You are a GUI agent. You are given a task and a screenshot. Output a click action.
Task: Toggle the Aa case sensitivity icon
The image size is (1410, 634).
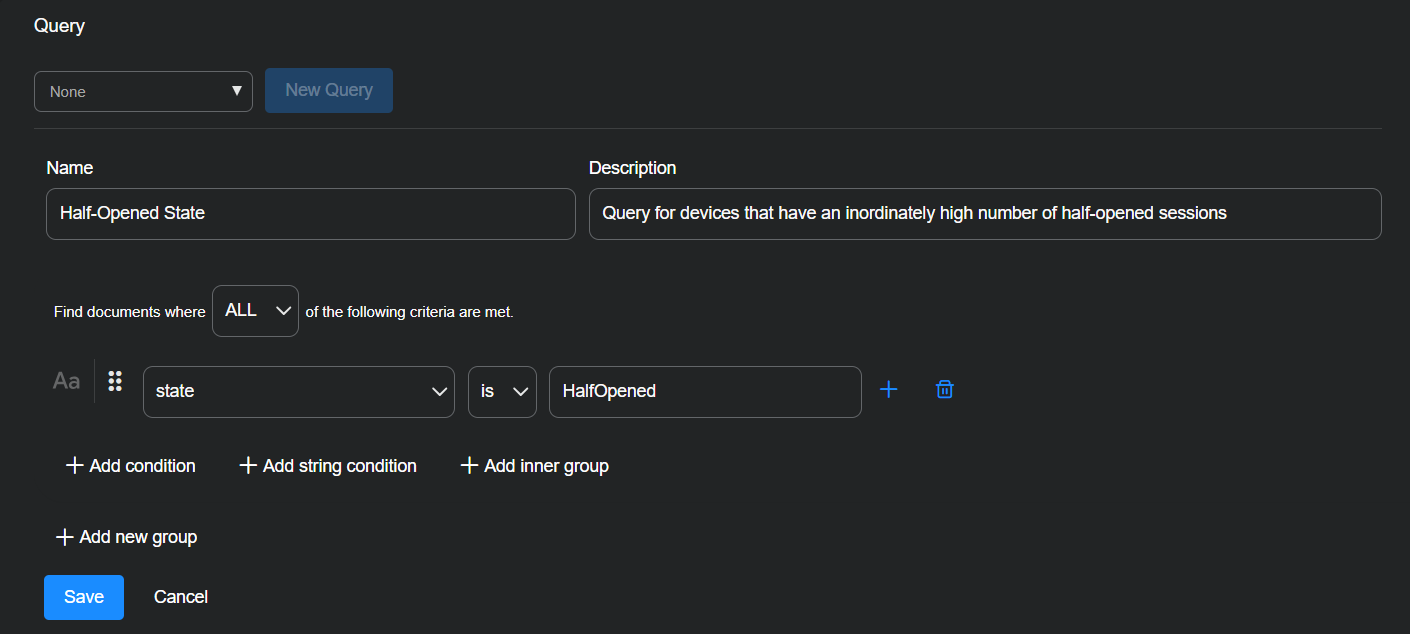tap(66, 381)
